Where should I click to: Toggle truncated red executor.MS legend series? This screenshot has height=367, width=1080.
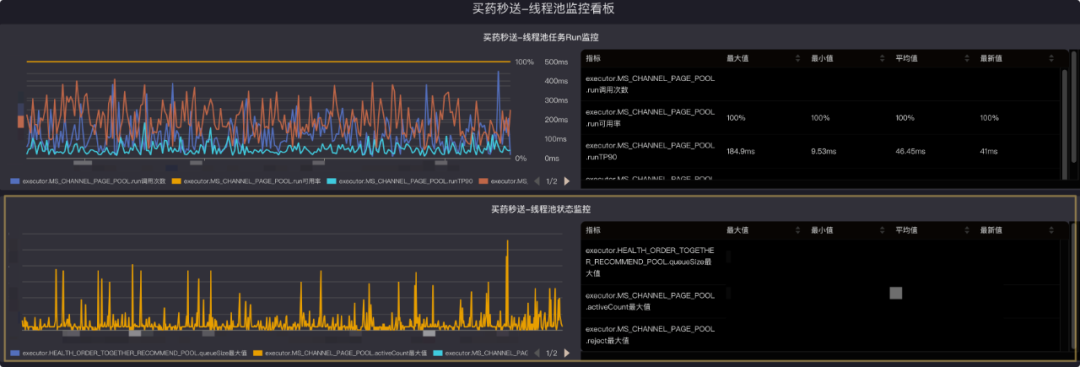(x=503, y=181)
